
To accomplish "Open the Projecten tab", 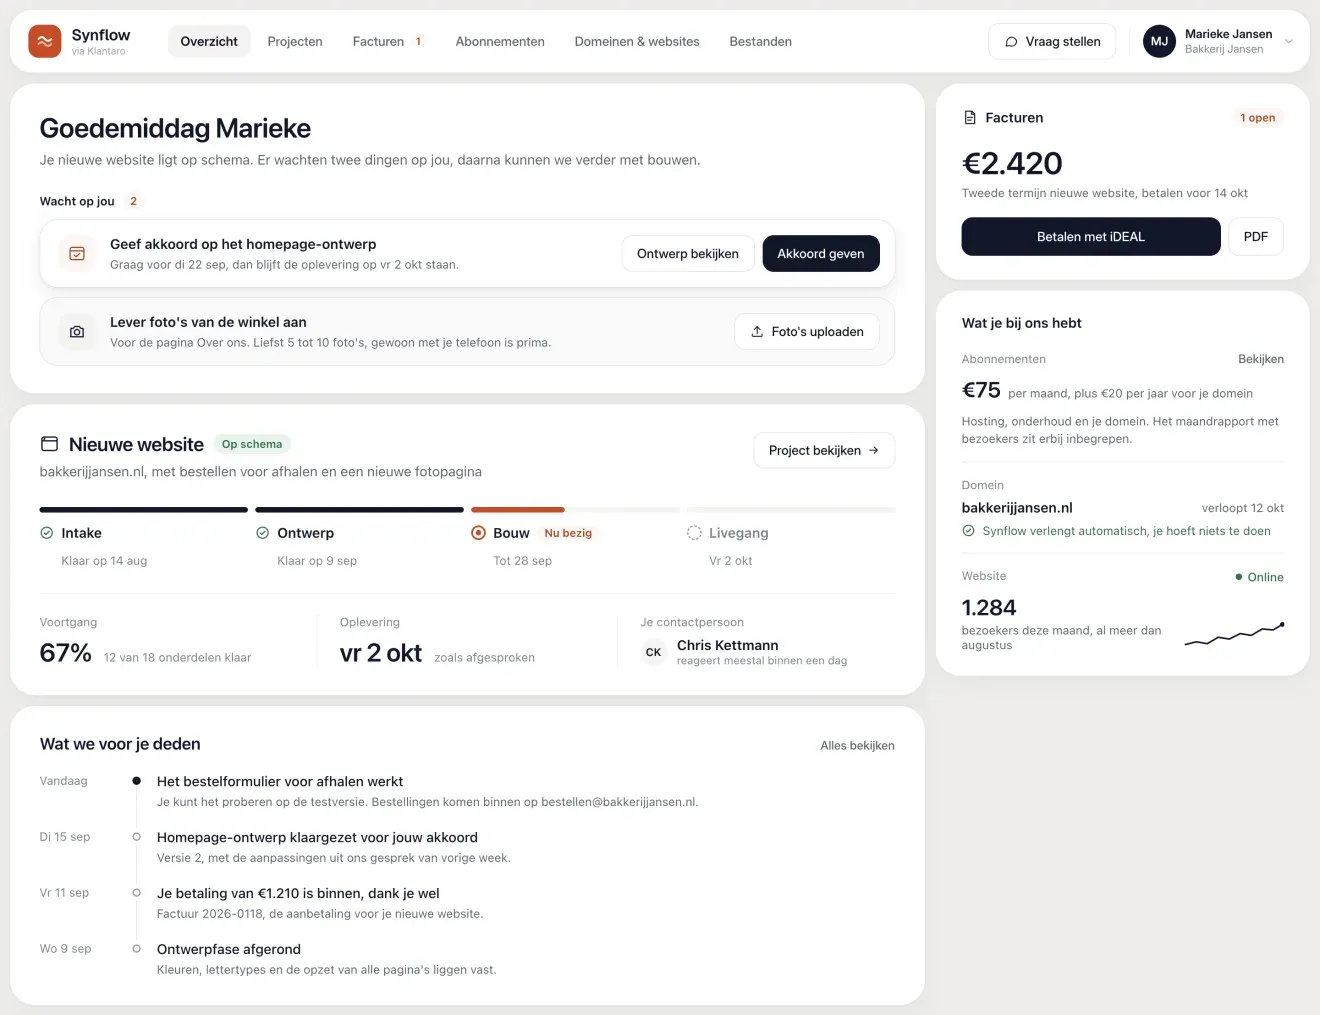I will point(295,41).
